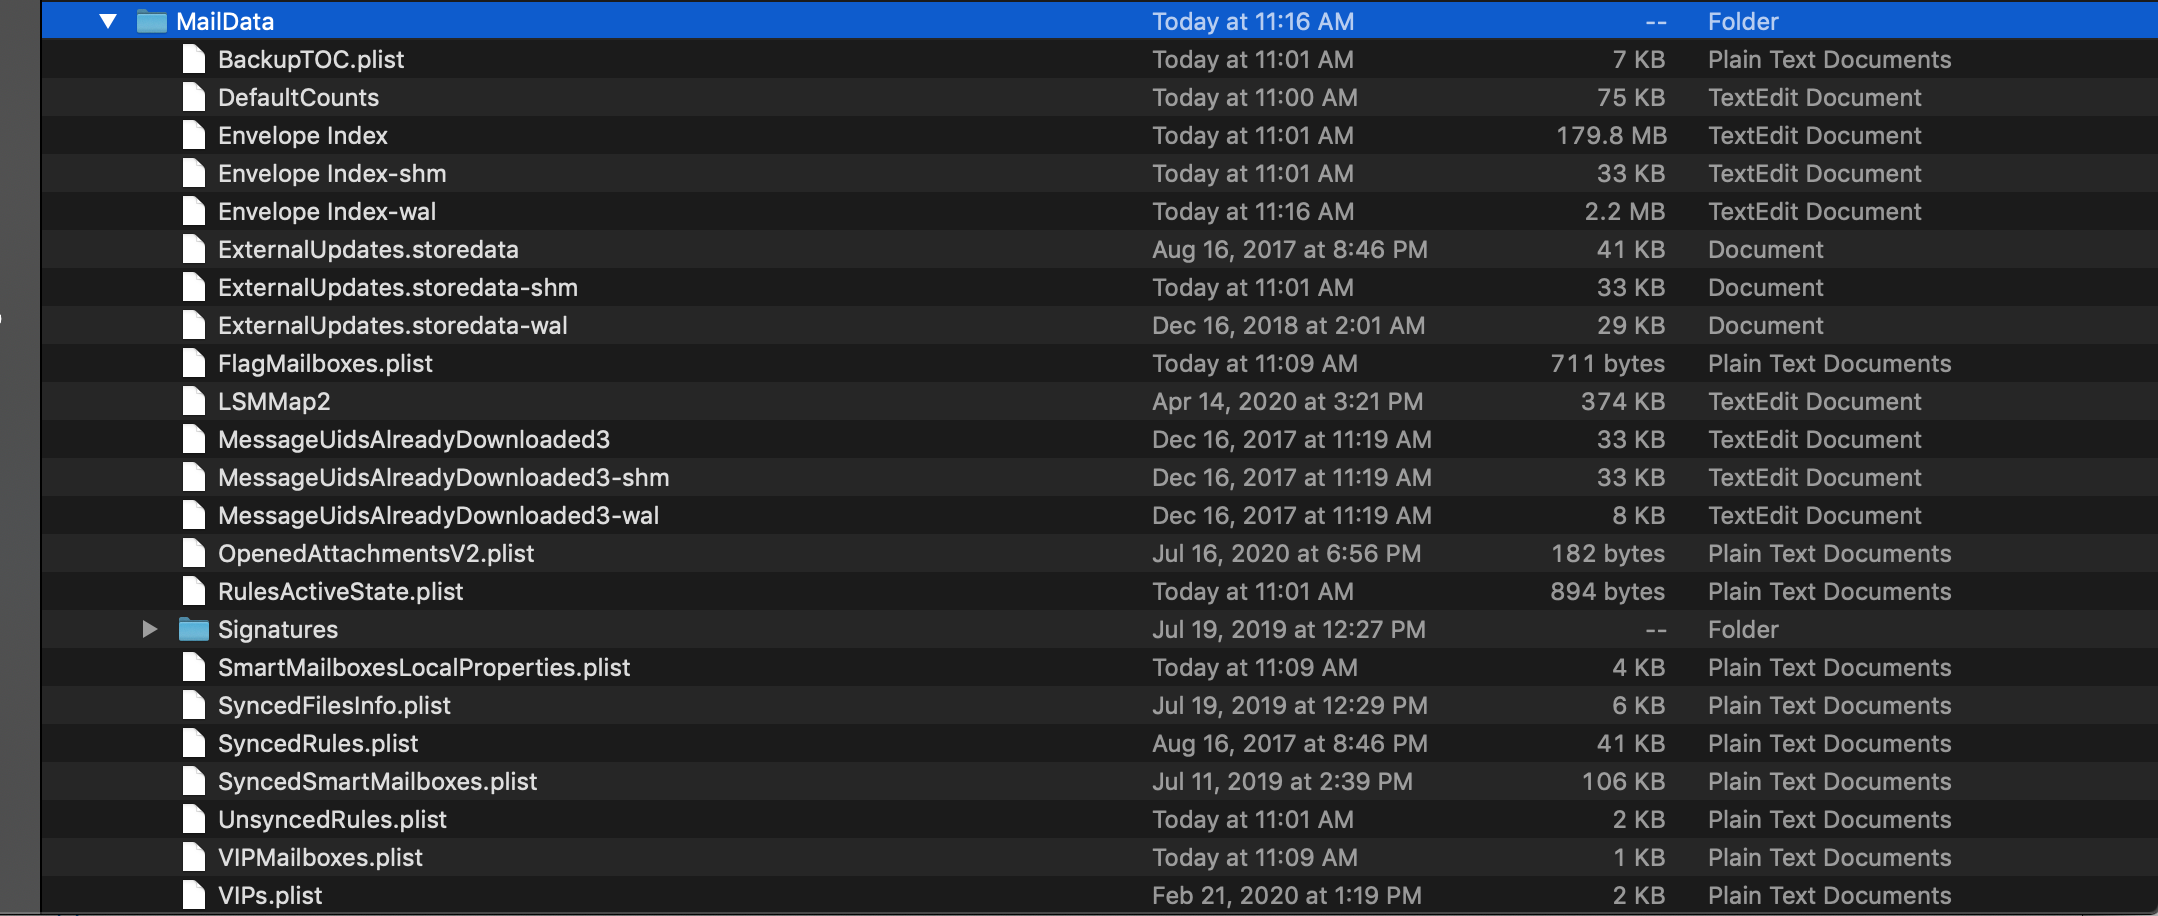This screenshot has width=2158, height=916.
Task: Select the RulesActiveState.plist file name
Action: coord(340,591)
